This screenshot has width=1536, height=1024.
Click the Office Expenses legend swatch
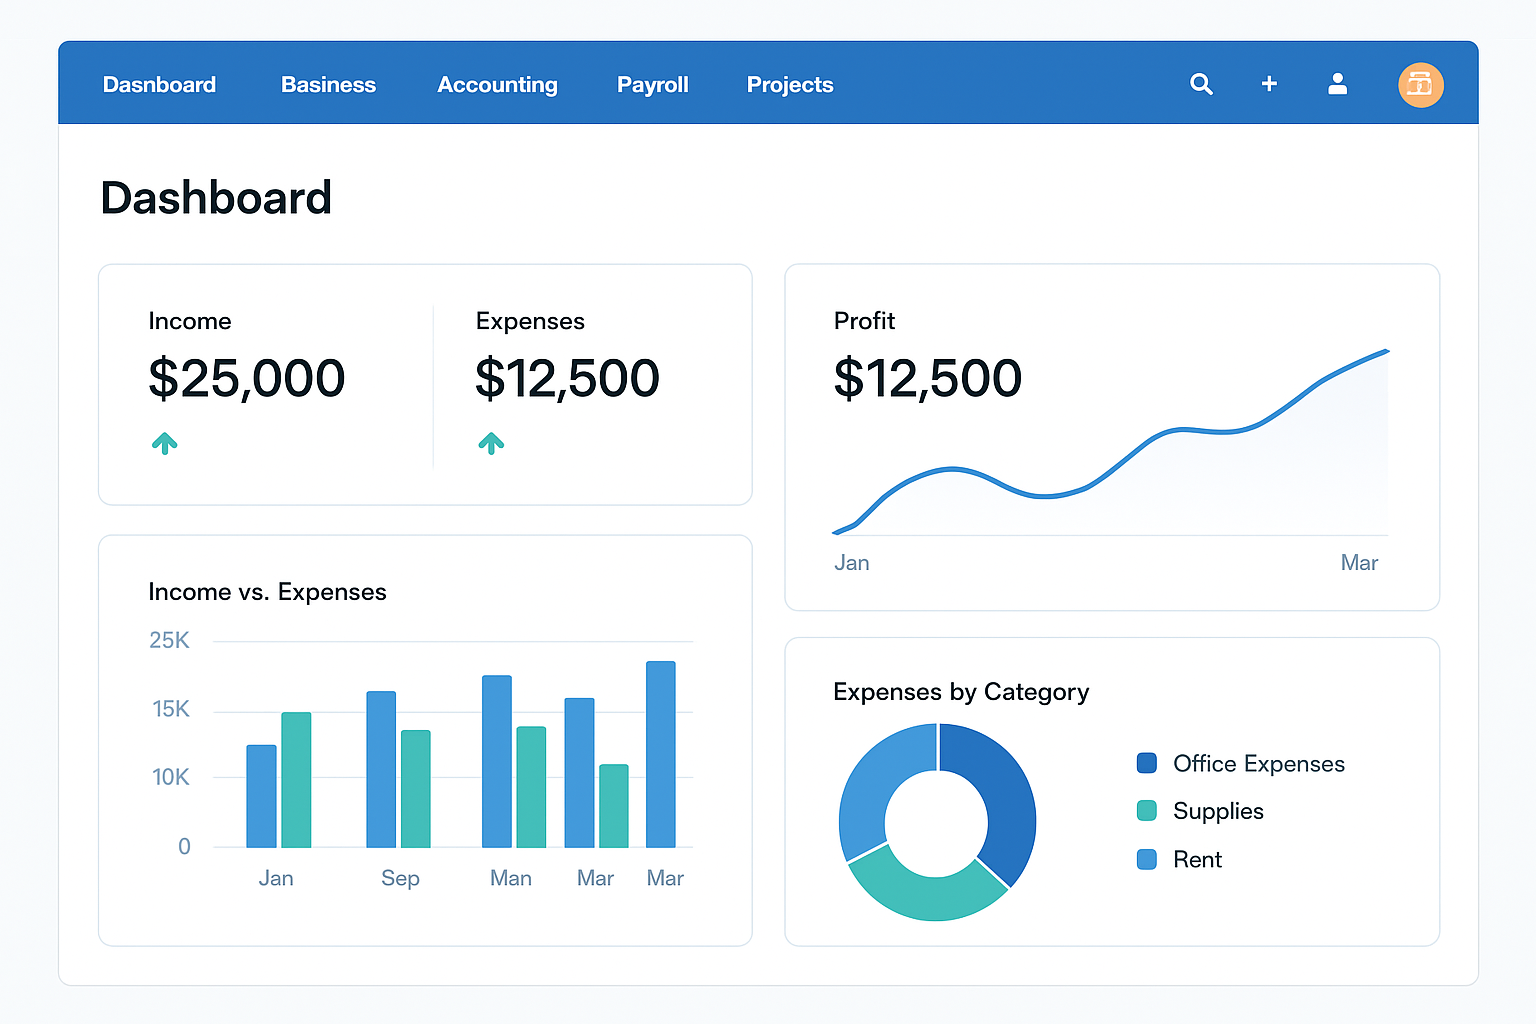pos(1147,763)
